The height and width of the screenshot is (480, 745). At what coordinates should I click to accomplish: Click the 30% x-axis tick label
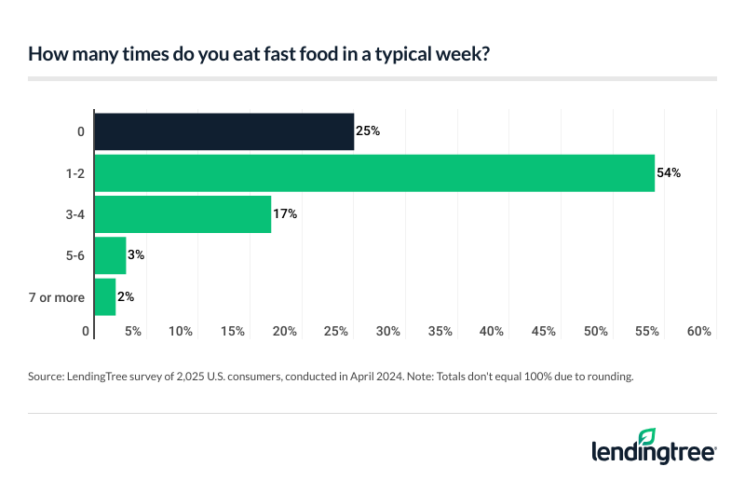click(388, 331)
